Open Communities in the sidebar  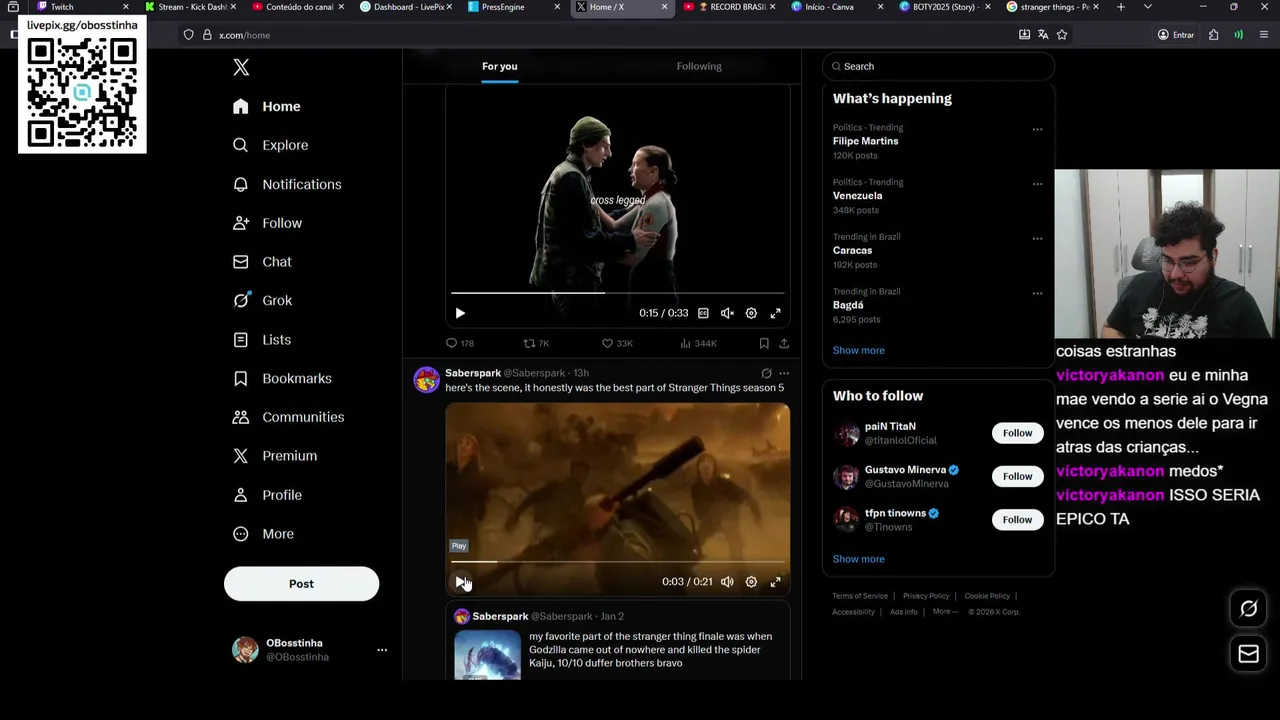coord(288,417)
